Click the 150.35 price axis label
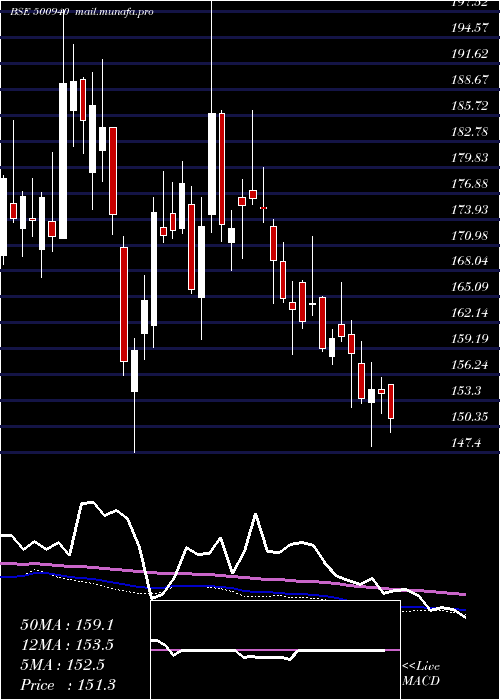This screenshot has height=700, width=500. click(469, 417)
